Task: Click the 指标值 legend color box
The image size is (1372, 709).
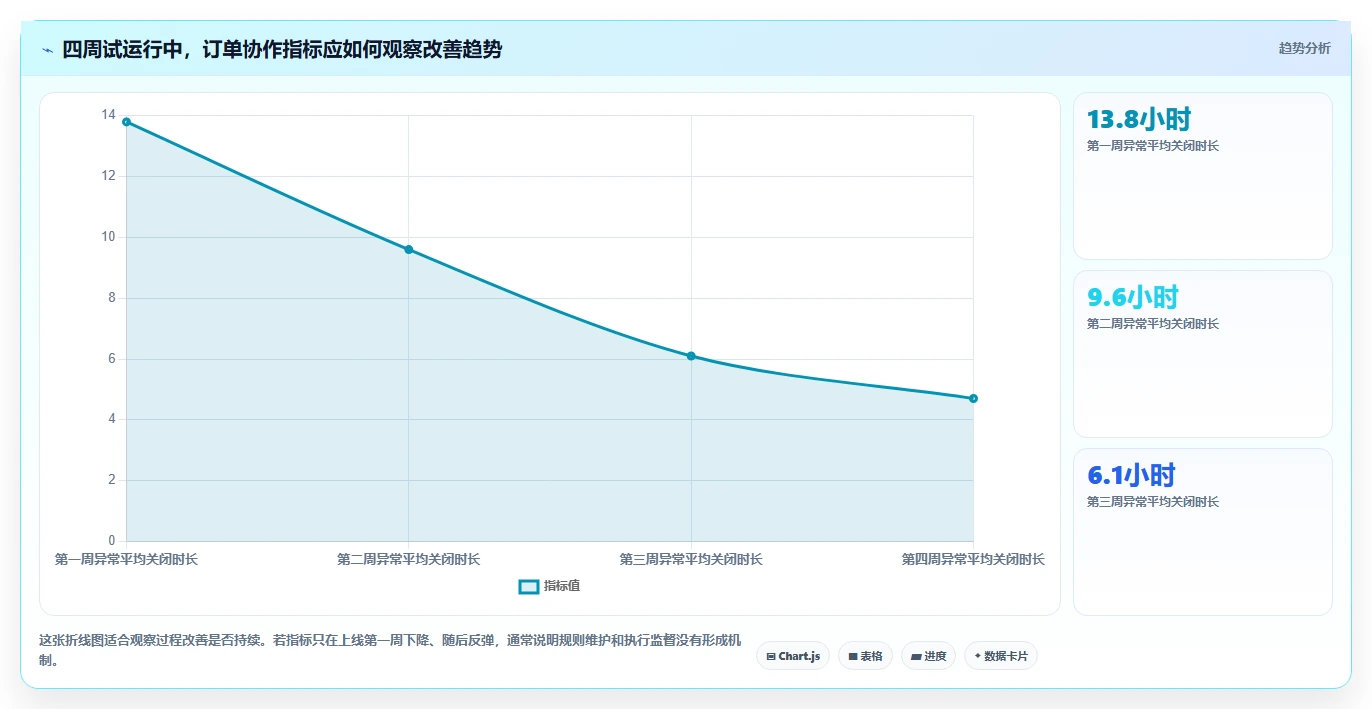Action: click(529, 586)
